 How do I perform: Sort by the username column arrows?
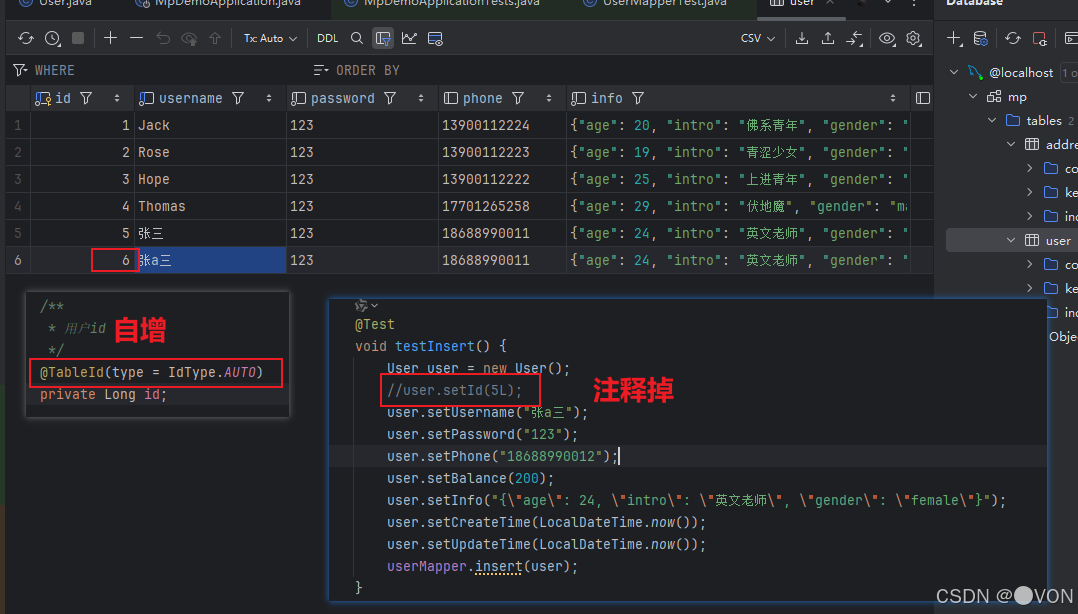coord(269,98)
